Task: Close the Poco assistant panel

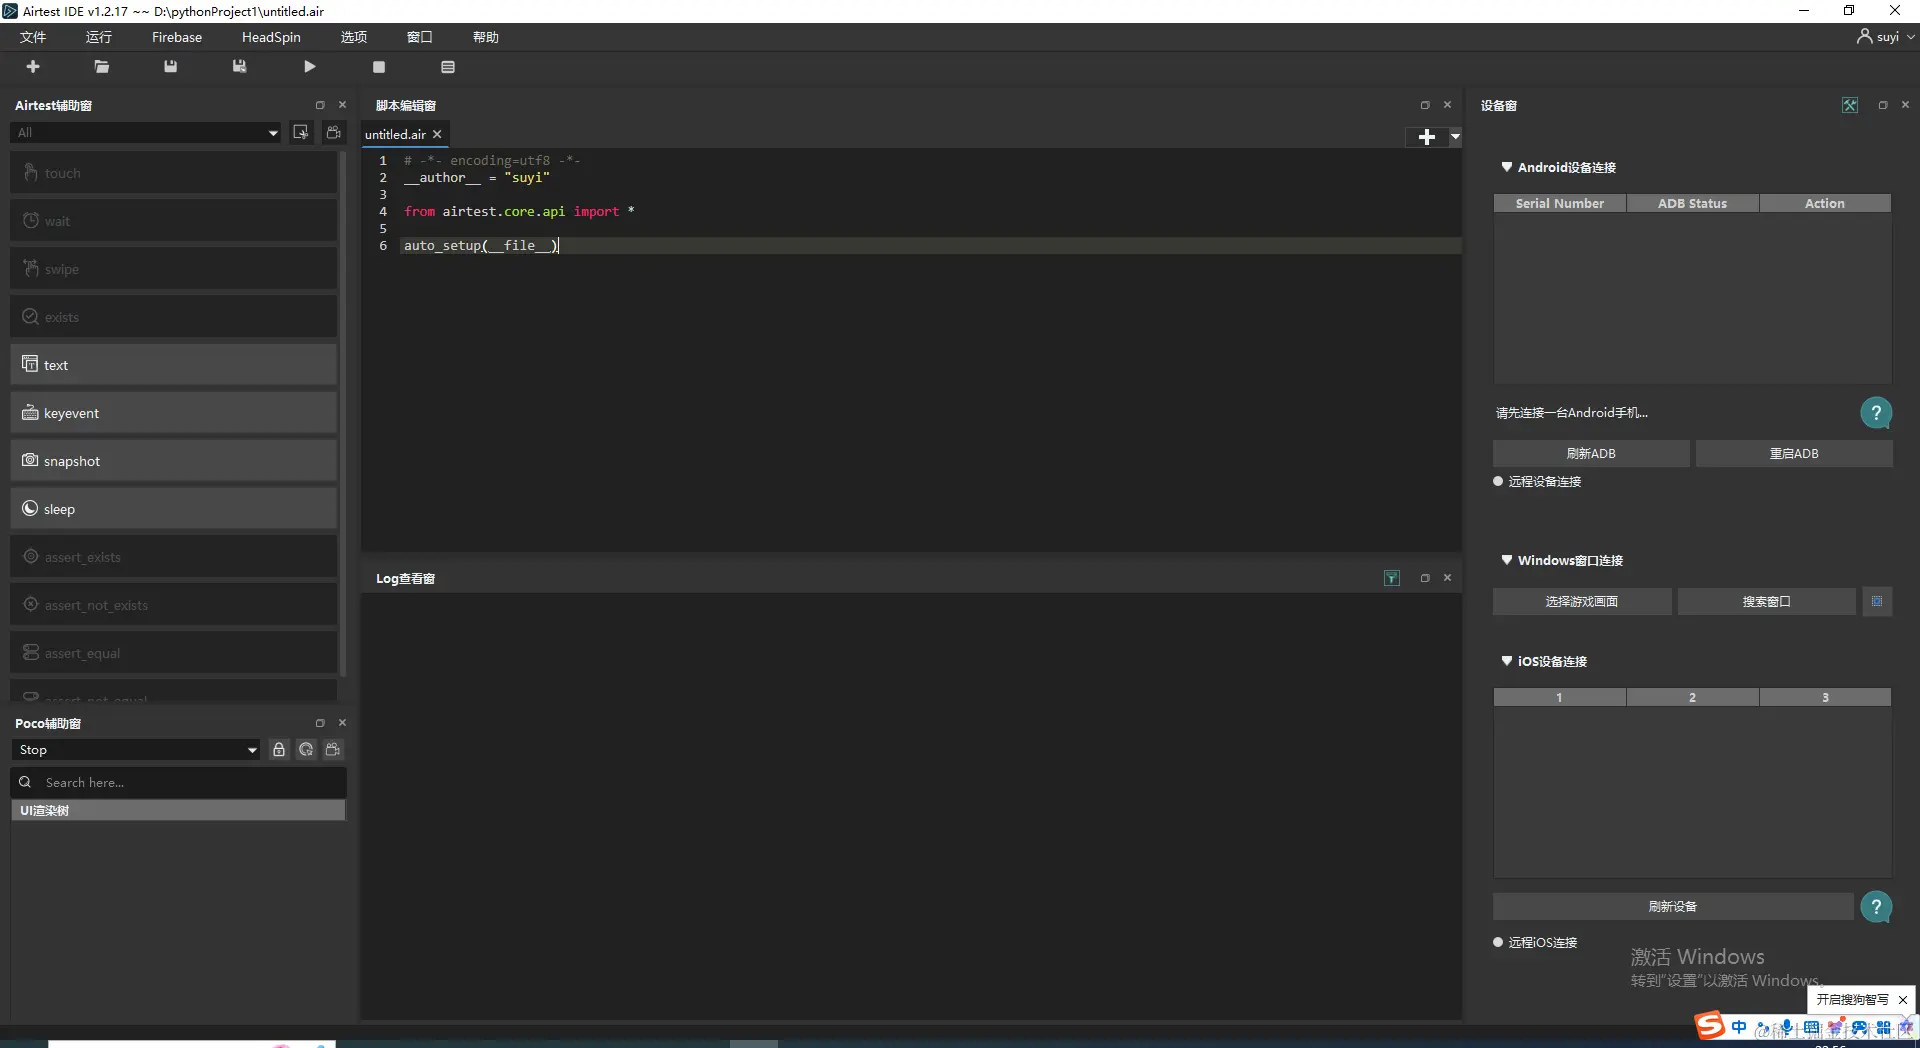Action: point(342,723)
